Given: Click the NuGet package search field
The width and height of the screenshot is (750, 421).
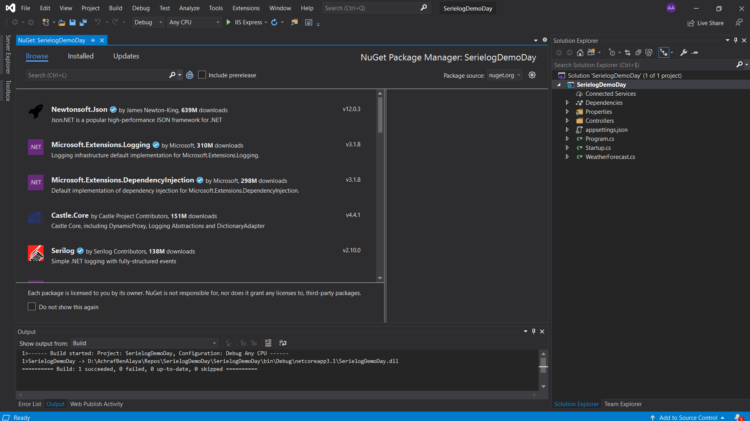Looking at the screenshot, I should pos(98,75).
